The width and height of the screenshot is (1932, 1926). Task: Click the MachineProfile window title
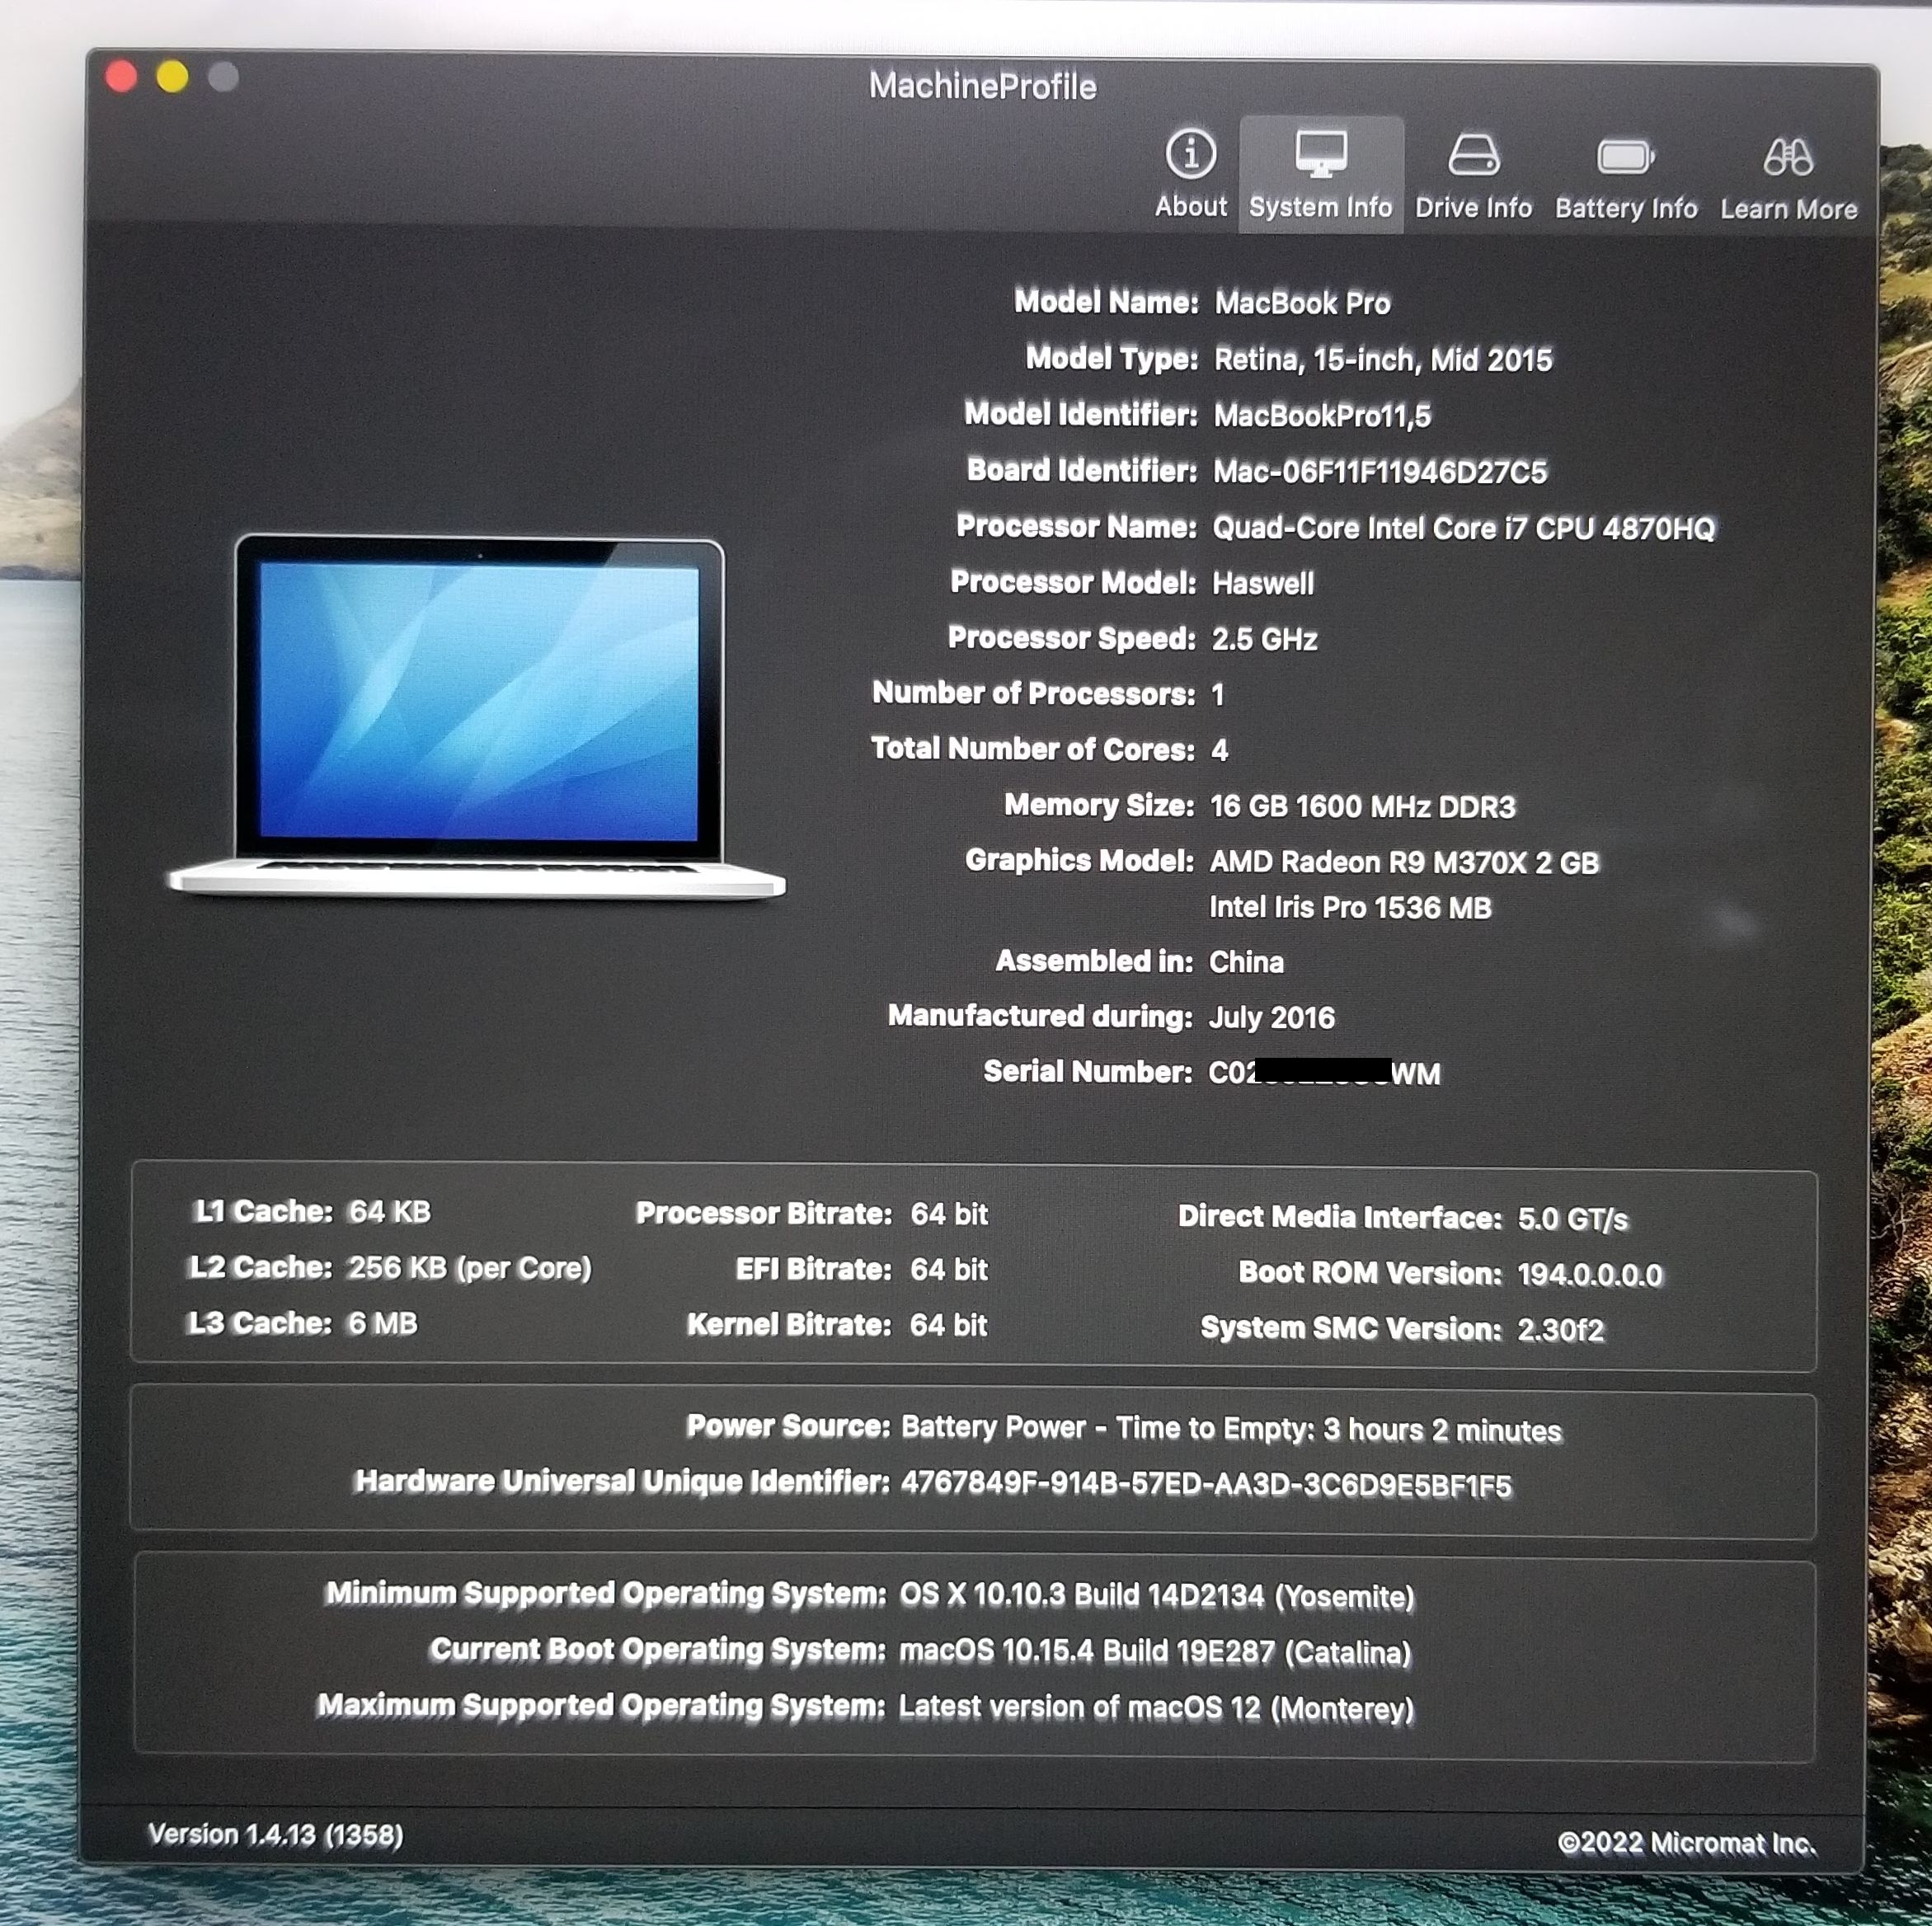(x=982, y=86)
